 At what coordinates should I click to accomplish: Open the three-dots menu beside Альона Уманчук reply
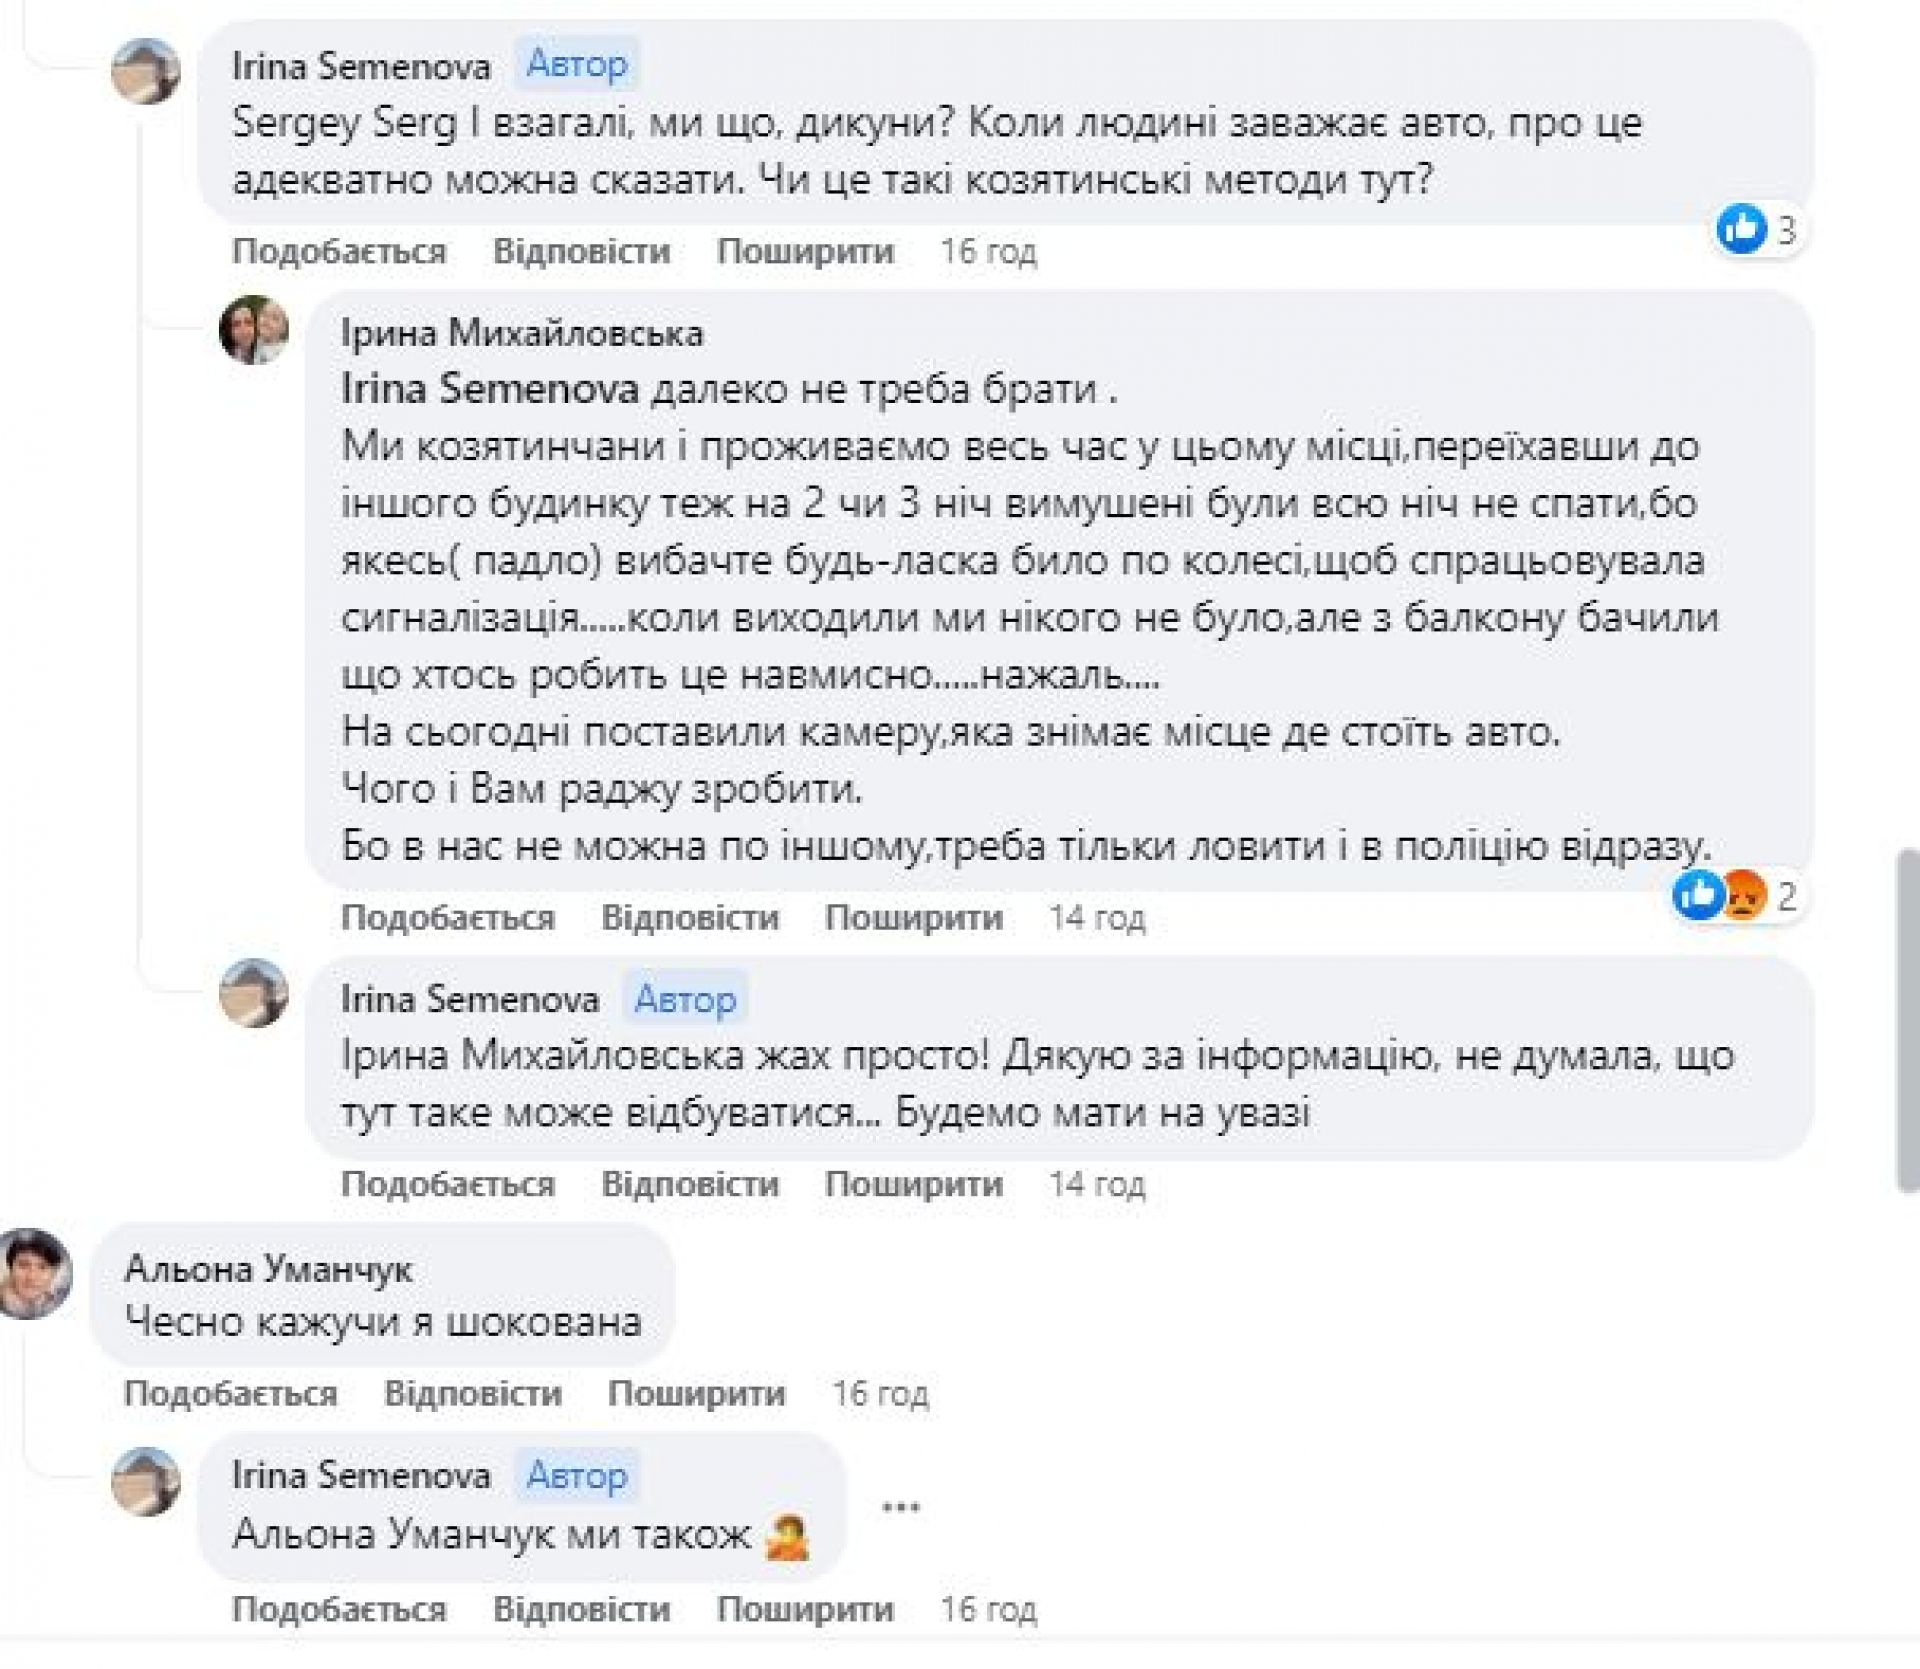point(901,1507)
